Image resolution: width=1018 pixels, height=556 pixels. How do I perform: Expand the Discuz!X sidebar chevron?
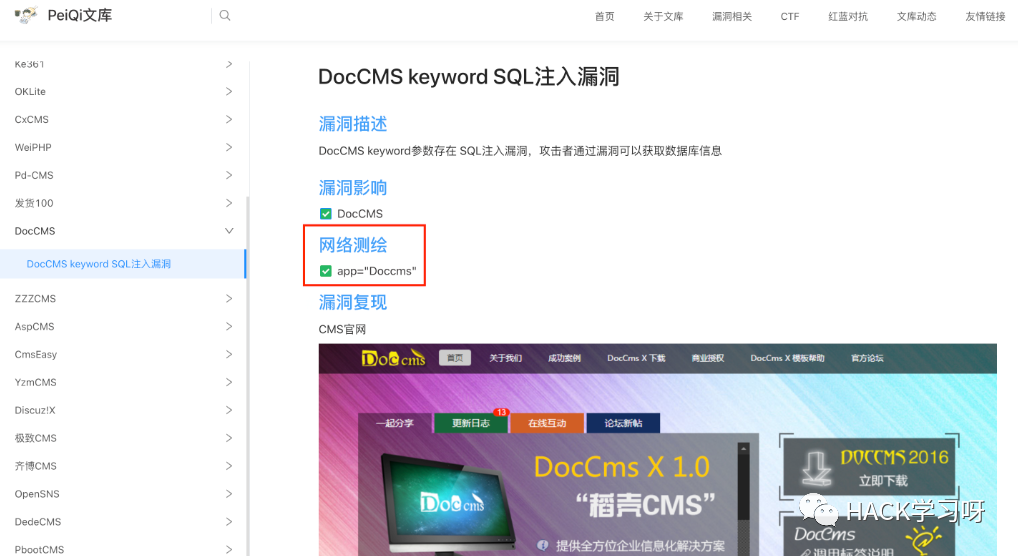[x=229, y=411]
